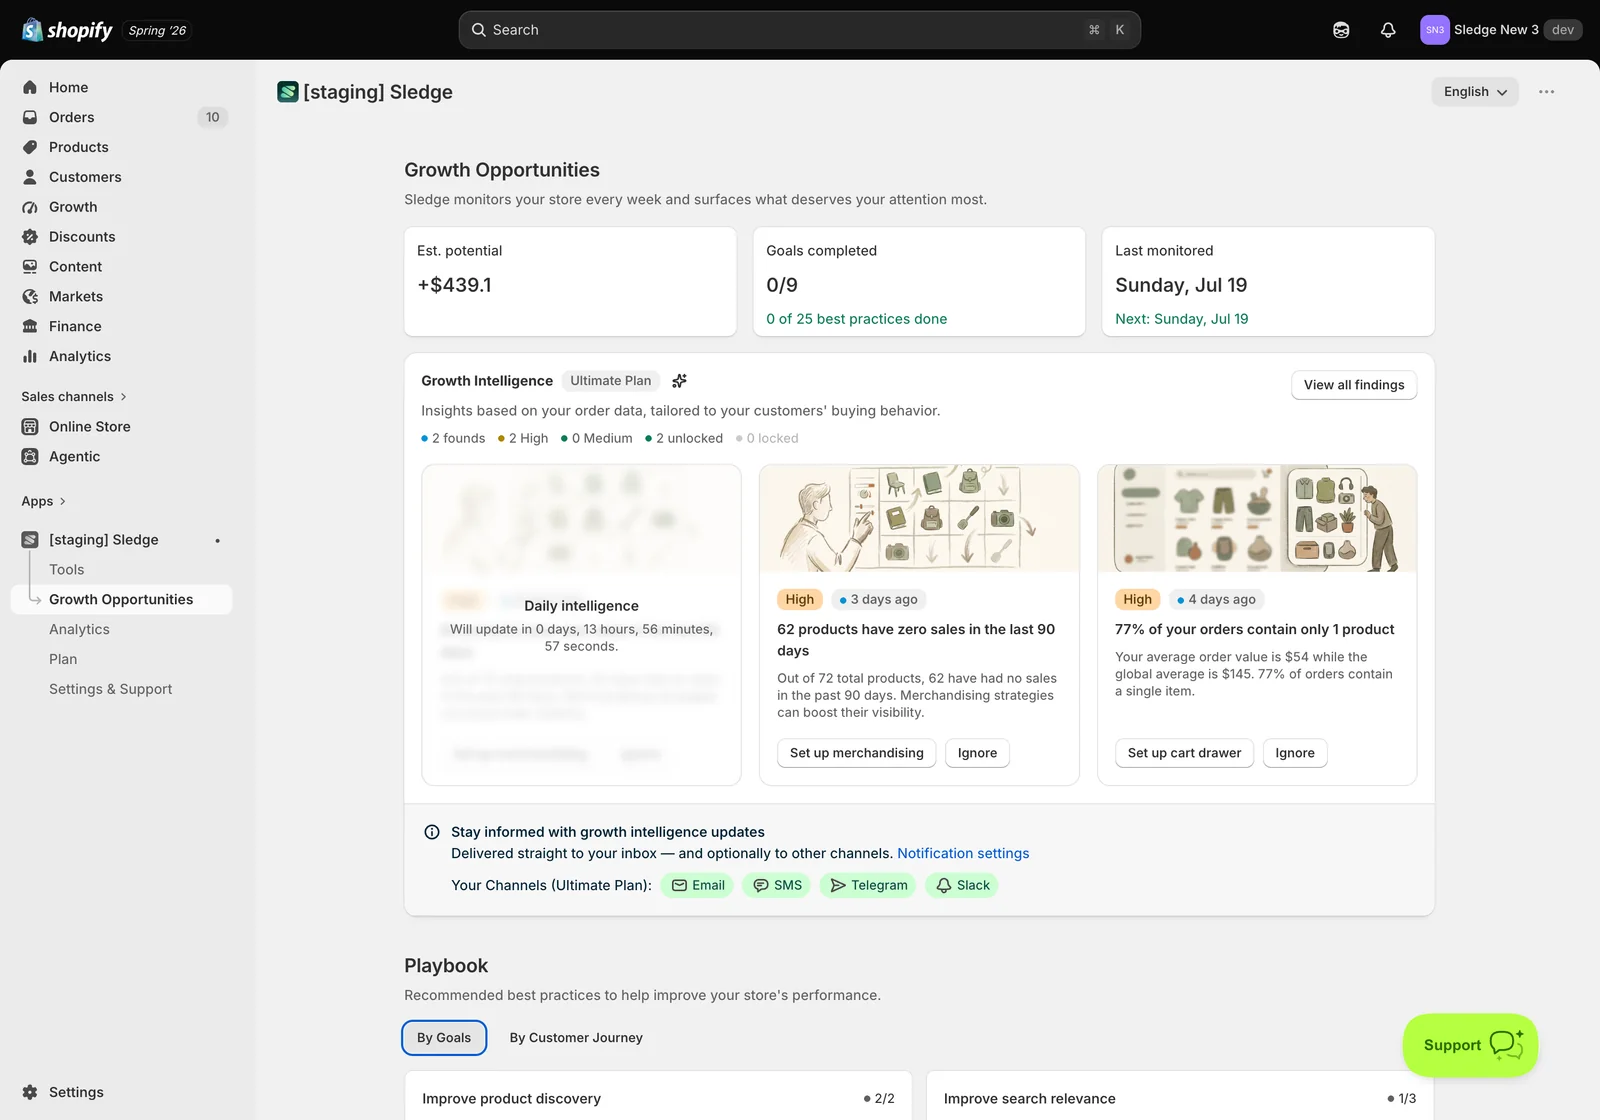Switch to the By Goals tab

(x=444, y=1038)
